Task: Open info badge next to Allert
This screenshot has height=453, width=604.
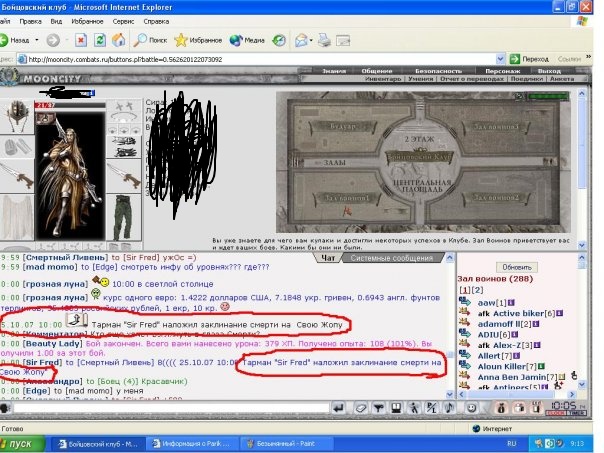Action: pyautogui.click(x=517, y=356)
